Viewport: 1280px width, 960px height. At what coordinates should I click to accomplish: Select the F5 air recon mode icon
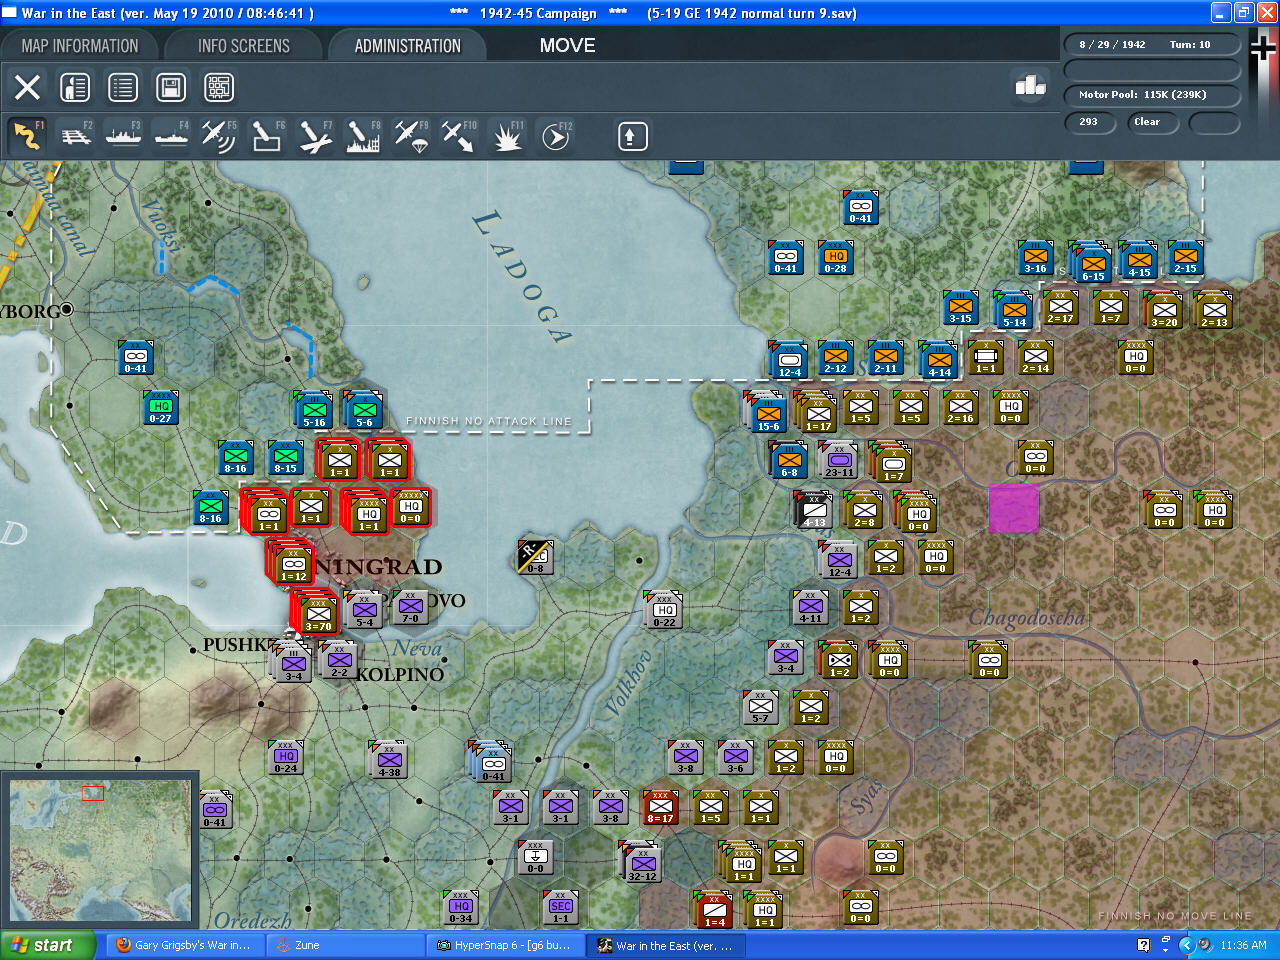tap(219, 136)
